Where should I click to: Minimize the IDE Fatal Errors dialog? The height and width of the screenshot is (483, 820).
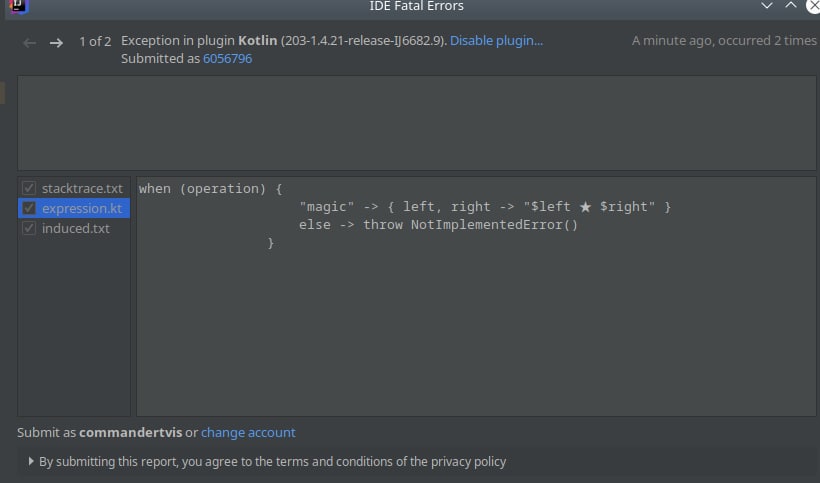[765, 6]
